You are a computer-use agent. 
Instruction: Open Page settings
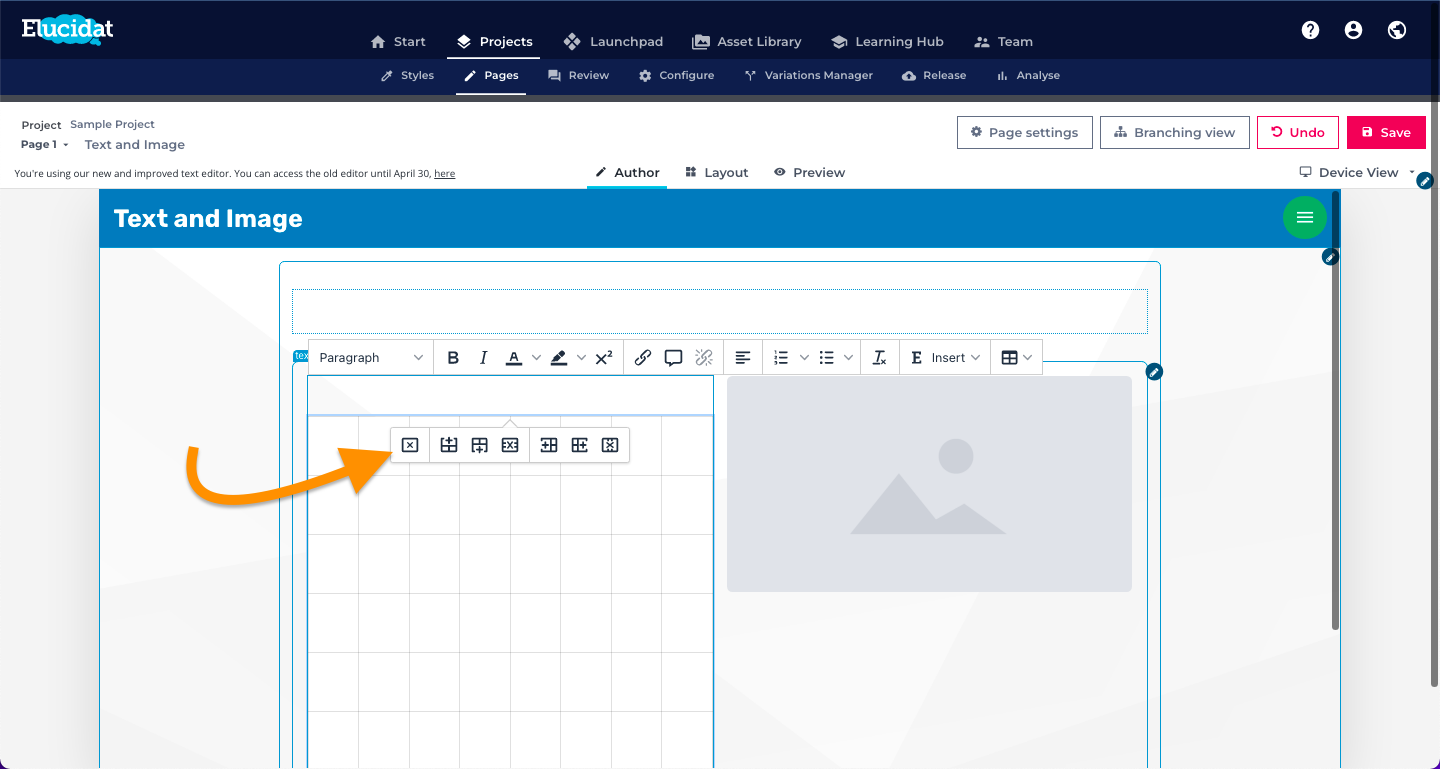(1024, 133)
